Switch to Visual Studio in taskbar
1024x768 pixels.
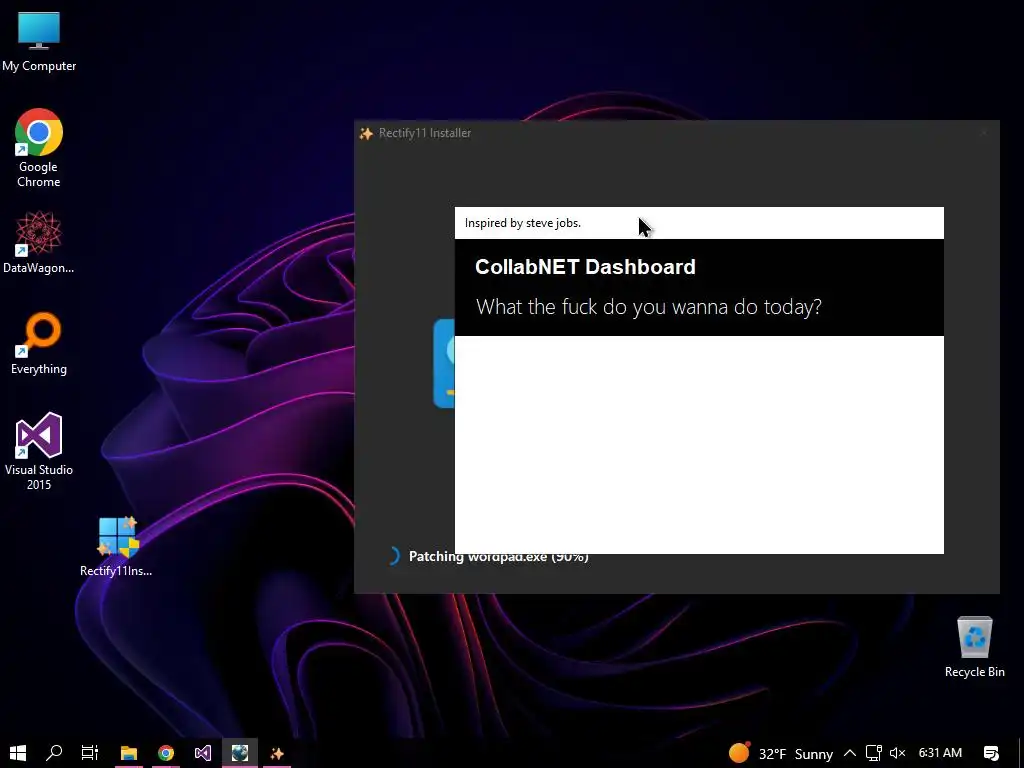(202, 753)
